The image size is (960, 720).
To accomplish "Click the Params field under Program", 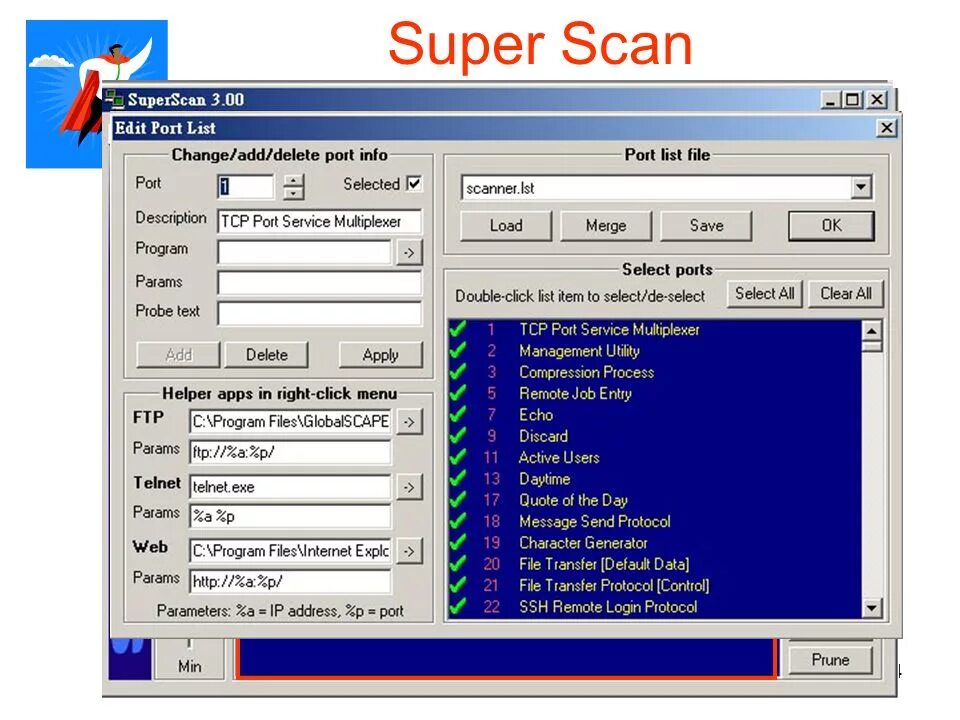I will click(x=319, y=282).
